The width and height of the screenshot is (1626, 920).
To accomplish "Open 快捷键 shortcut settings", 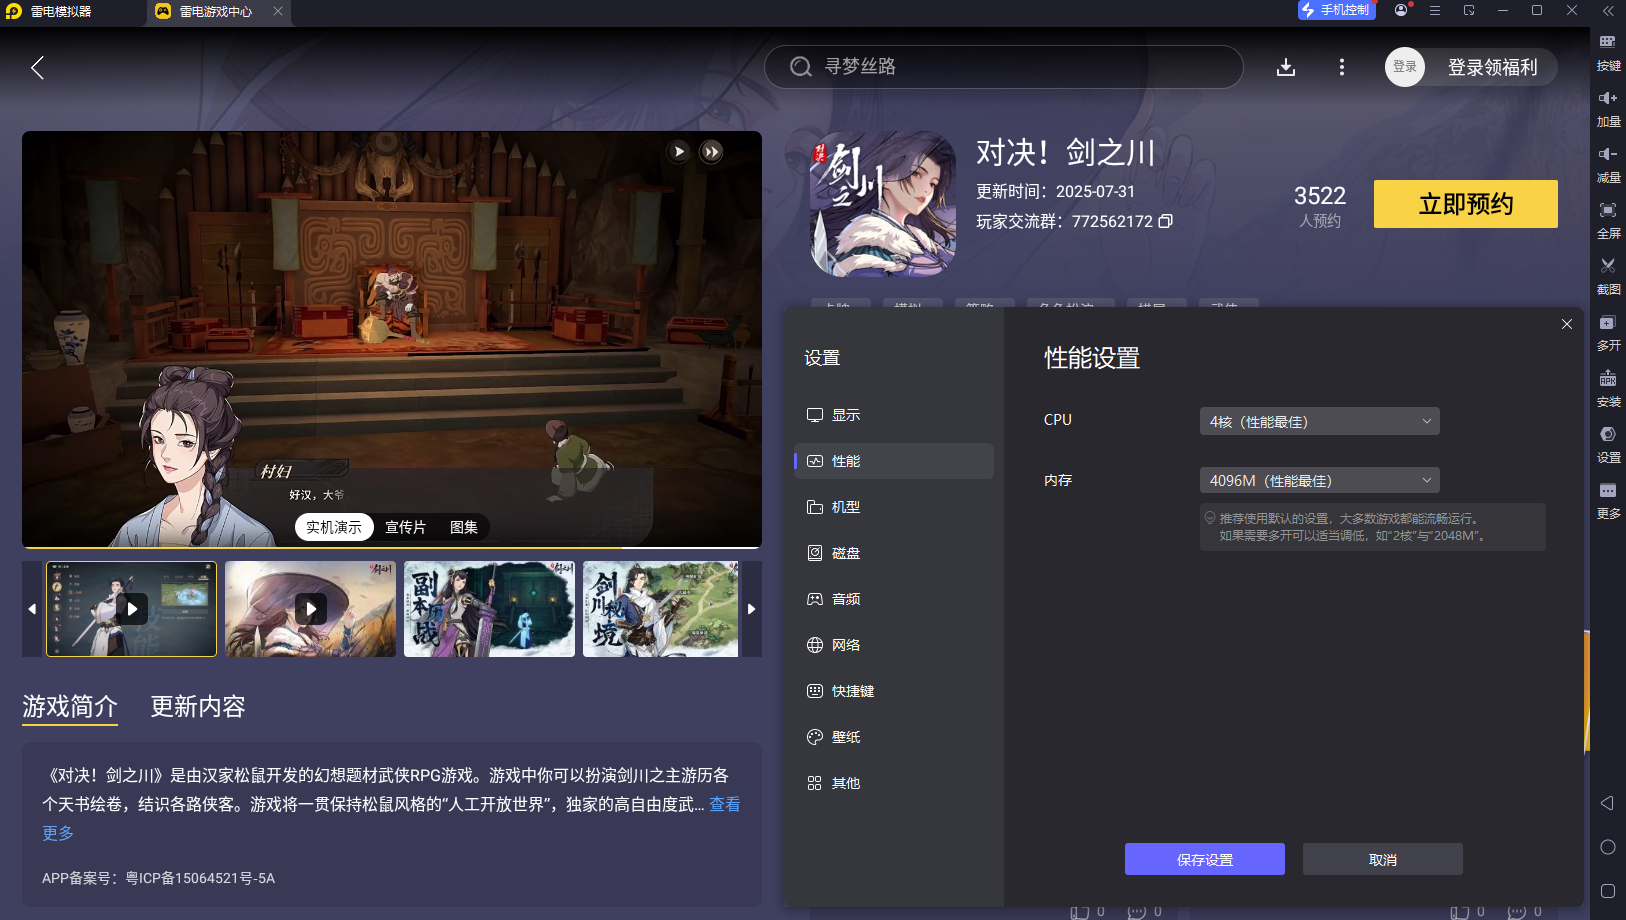I will 894,691.
